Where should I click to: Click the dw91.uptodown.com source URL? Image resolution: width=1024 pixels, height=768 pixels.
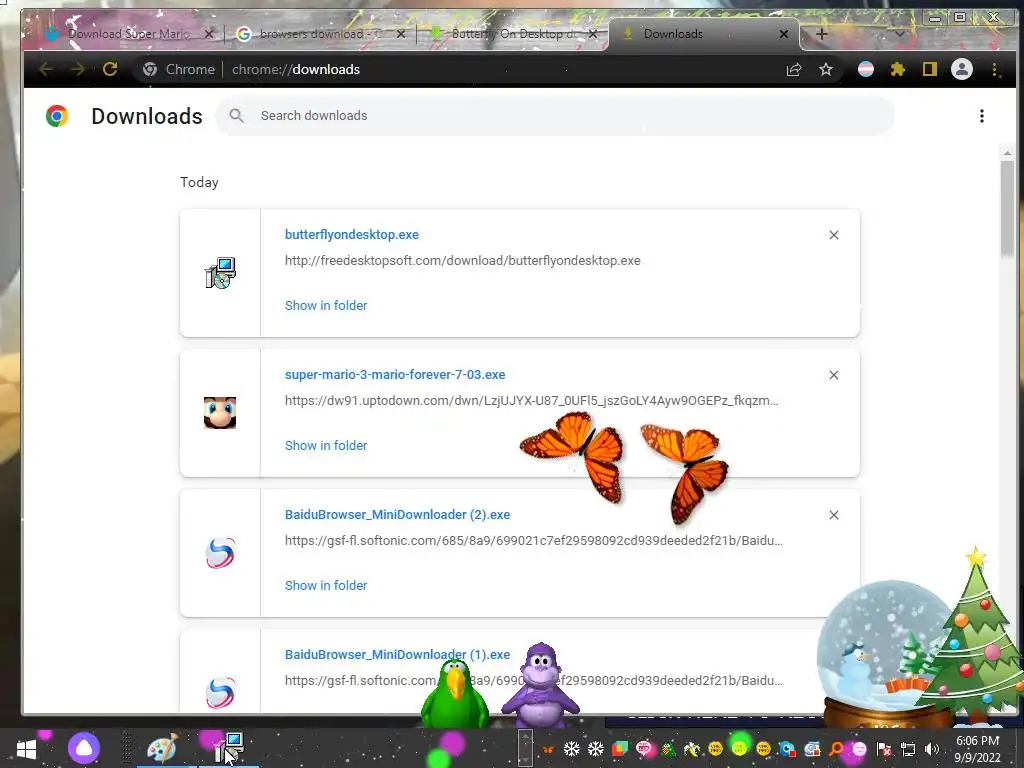click(x=532, y=400)
